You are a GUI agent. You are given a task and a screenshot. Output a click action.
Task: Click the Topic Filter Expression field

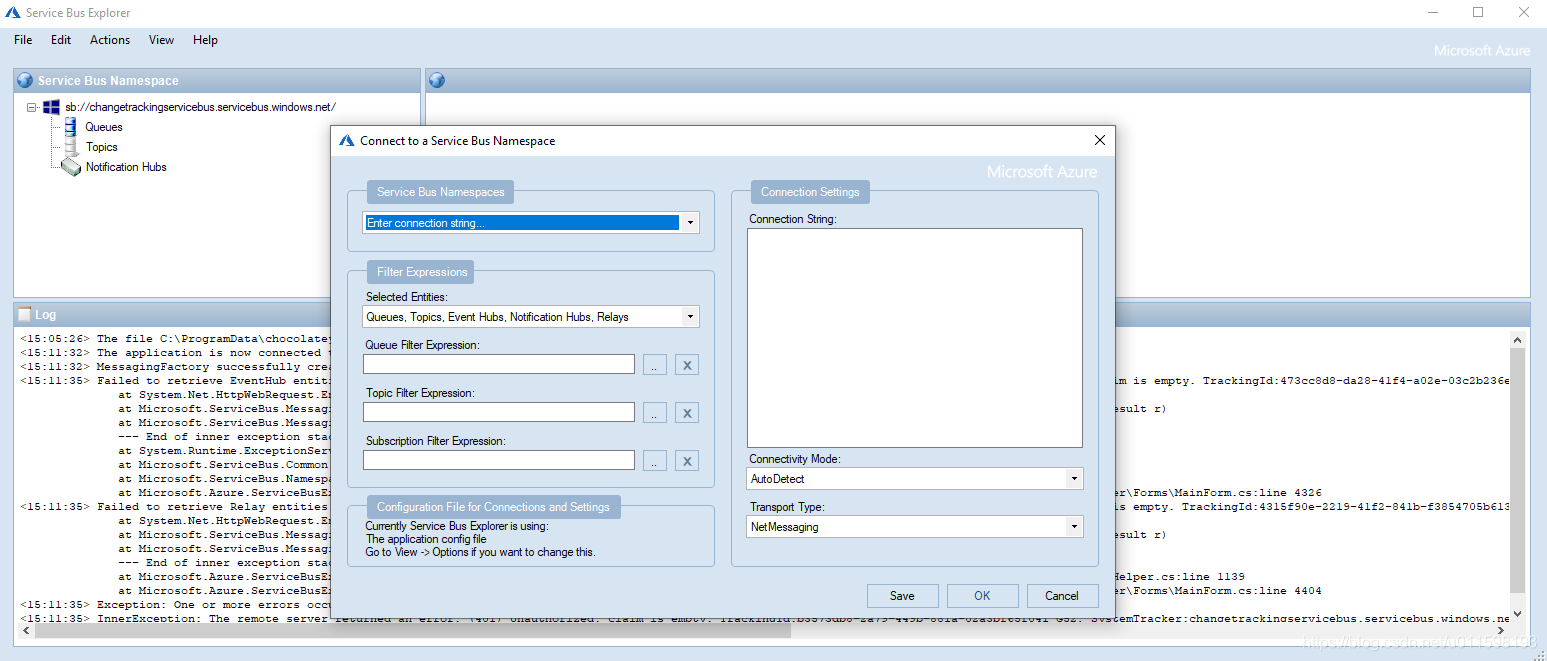[499, 412]
